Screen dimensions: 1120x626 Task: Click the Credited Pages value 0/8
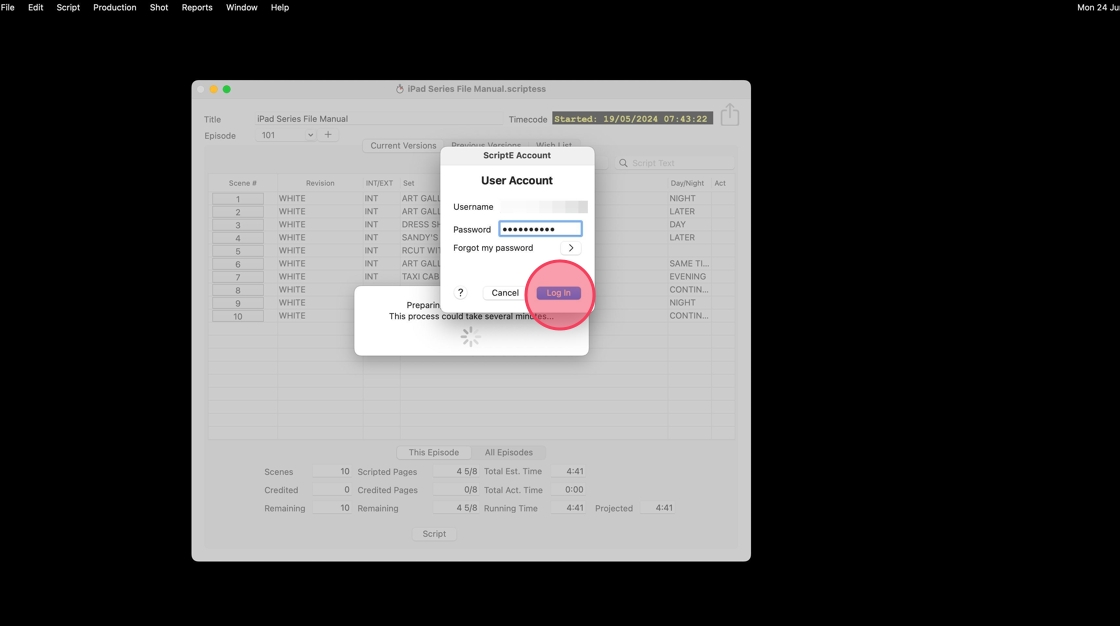point(456,490)
